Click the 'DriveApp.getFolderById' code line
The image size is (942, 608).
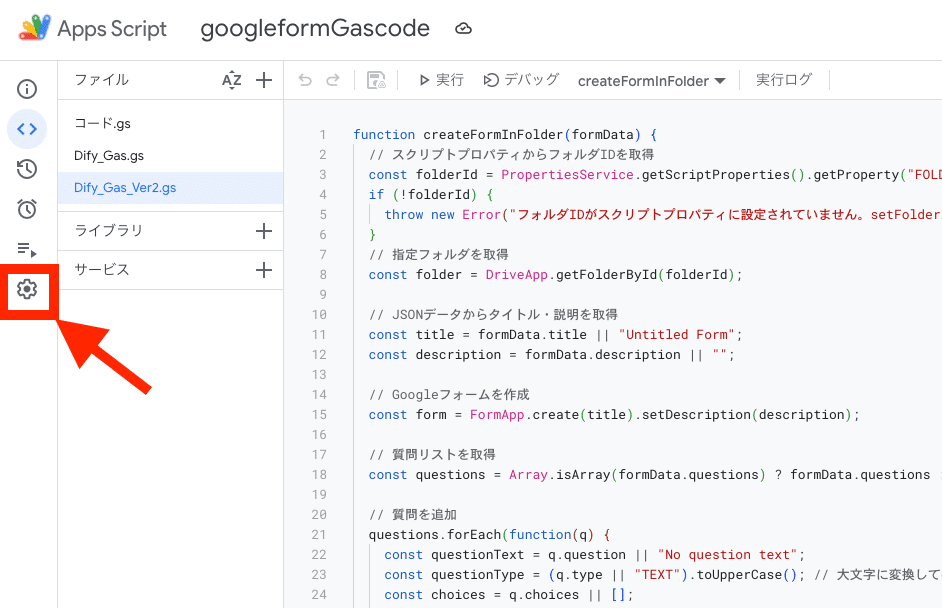point(556,275)
